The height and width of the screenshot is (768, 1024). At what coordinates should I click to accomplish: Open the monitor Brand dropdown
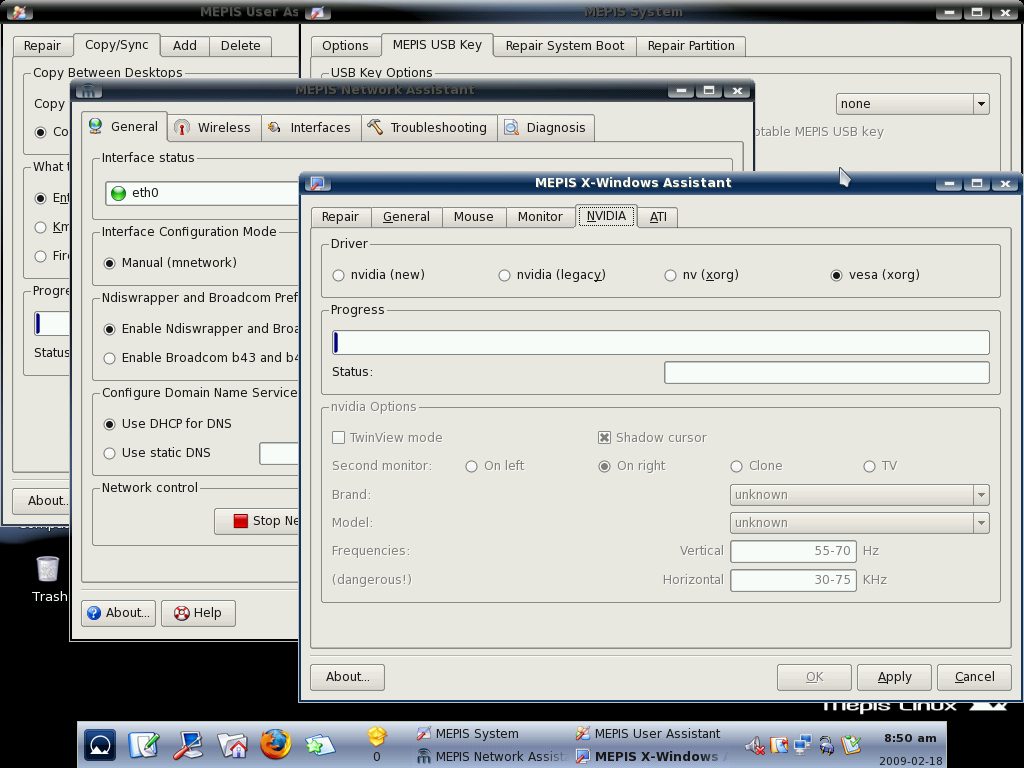tap(859, 495)
